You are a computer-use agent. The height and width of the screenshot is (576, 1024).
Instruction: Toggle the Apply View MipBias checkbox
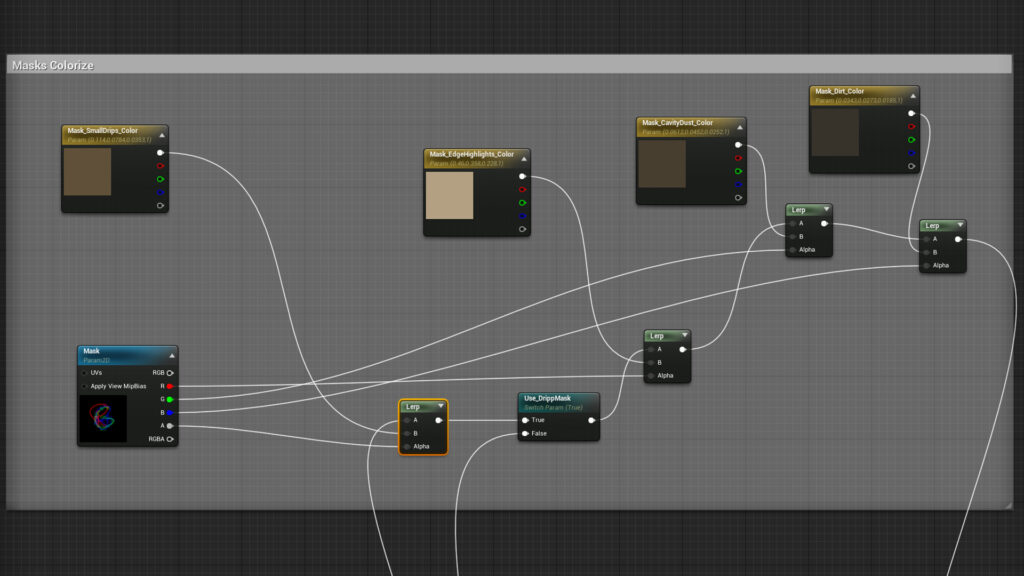83,386
